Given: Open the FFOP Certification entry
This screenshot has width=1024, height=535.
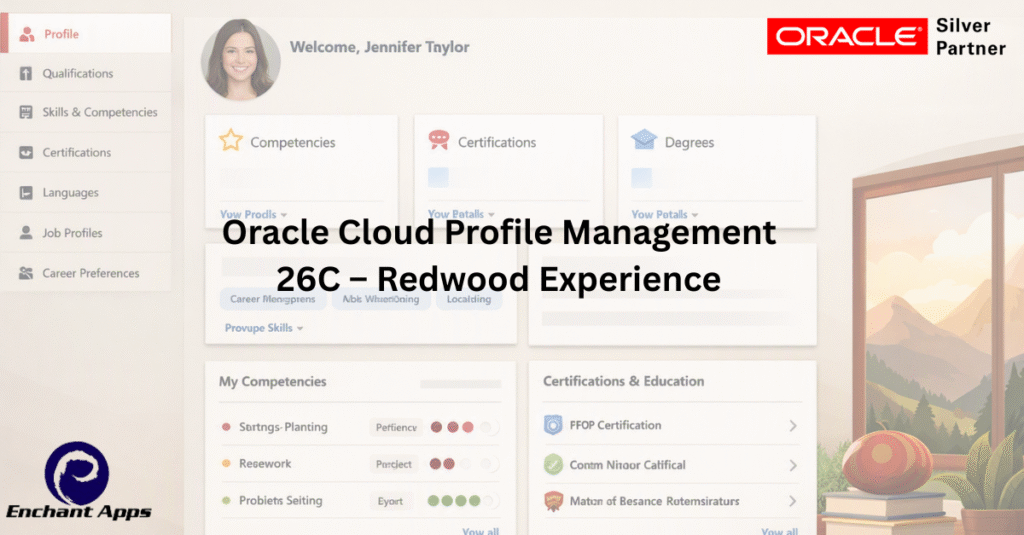Looking at the screenshot, I should point(671,425).
